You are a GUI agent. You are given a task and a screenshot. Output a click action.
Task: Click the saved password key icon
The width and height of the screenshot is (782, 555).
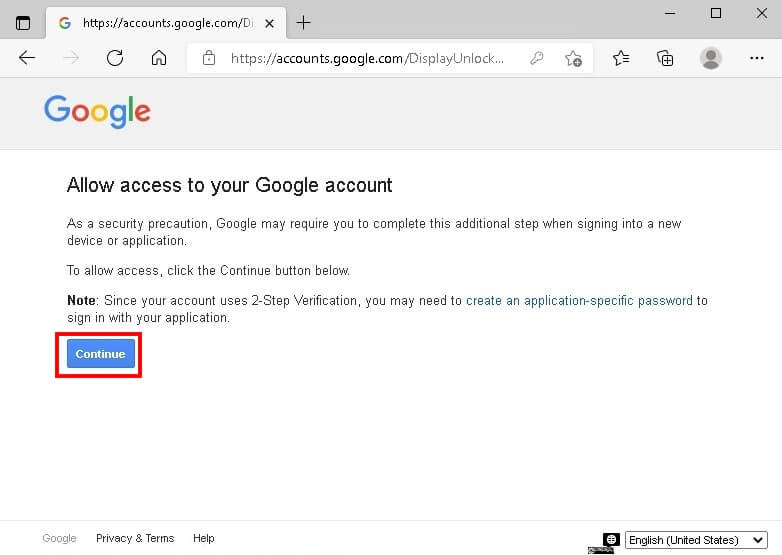(x=537, y=58)
